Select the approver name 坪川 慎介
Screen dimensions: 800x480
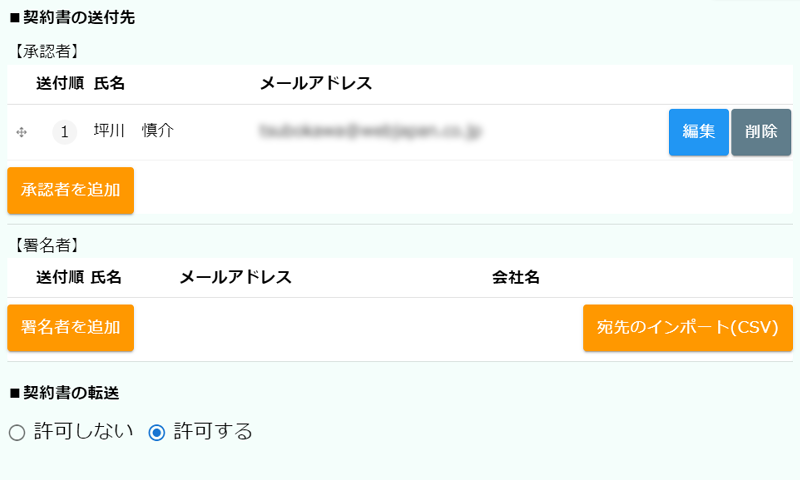[x=134, y=131]
